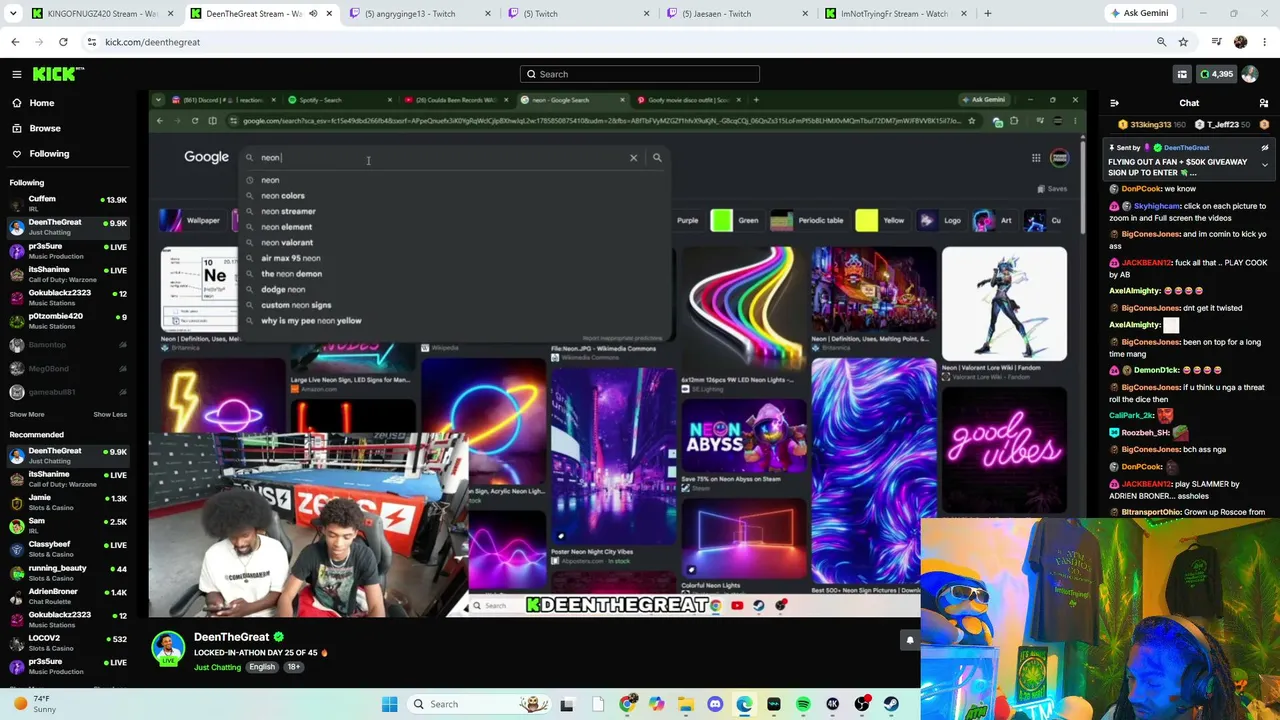Open Windows Start menu
The width and height of the screenshot is (1280, 720).
pyautogui.click(x=390, y=704)
